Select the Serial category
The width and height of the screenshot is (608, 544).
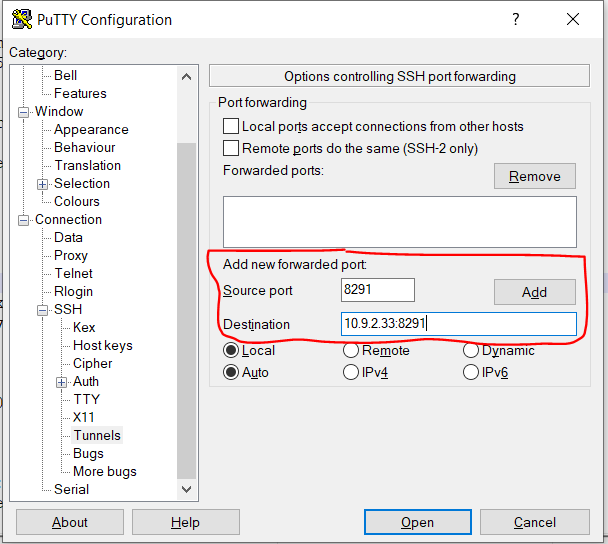(71, 489)
